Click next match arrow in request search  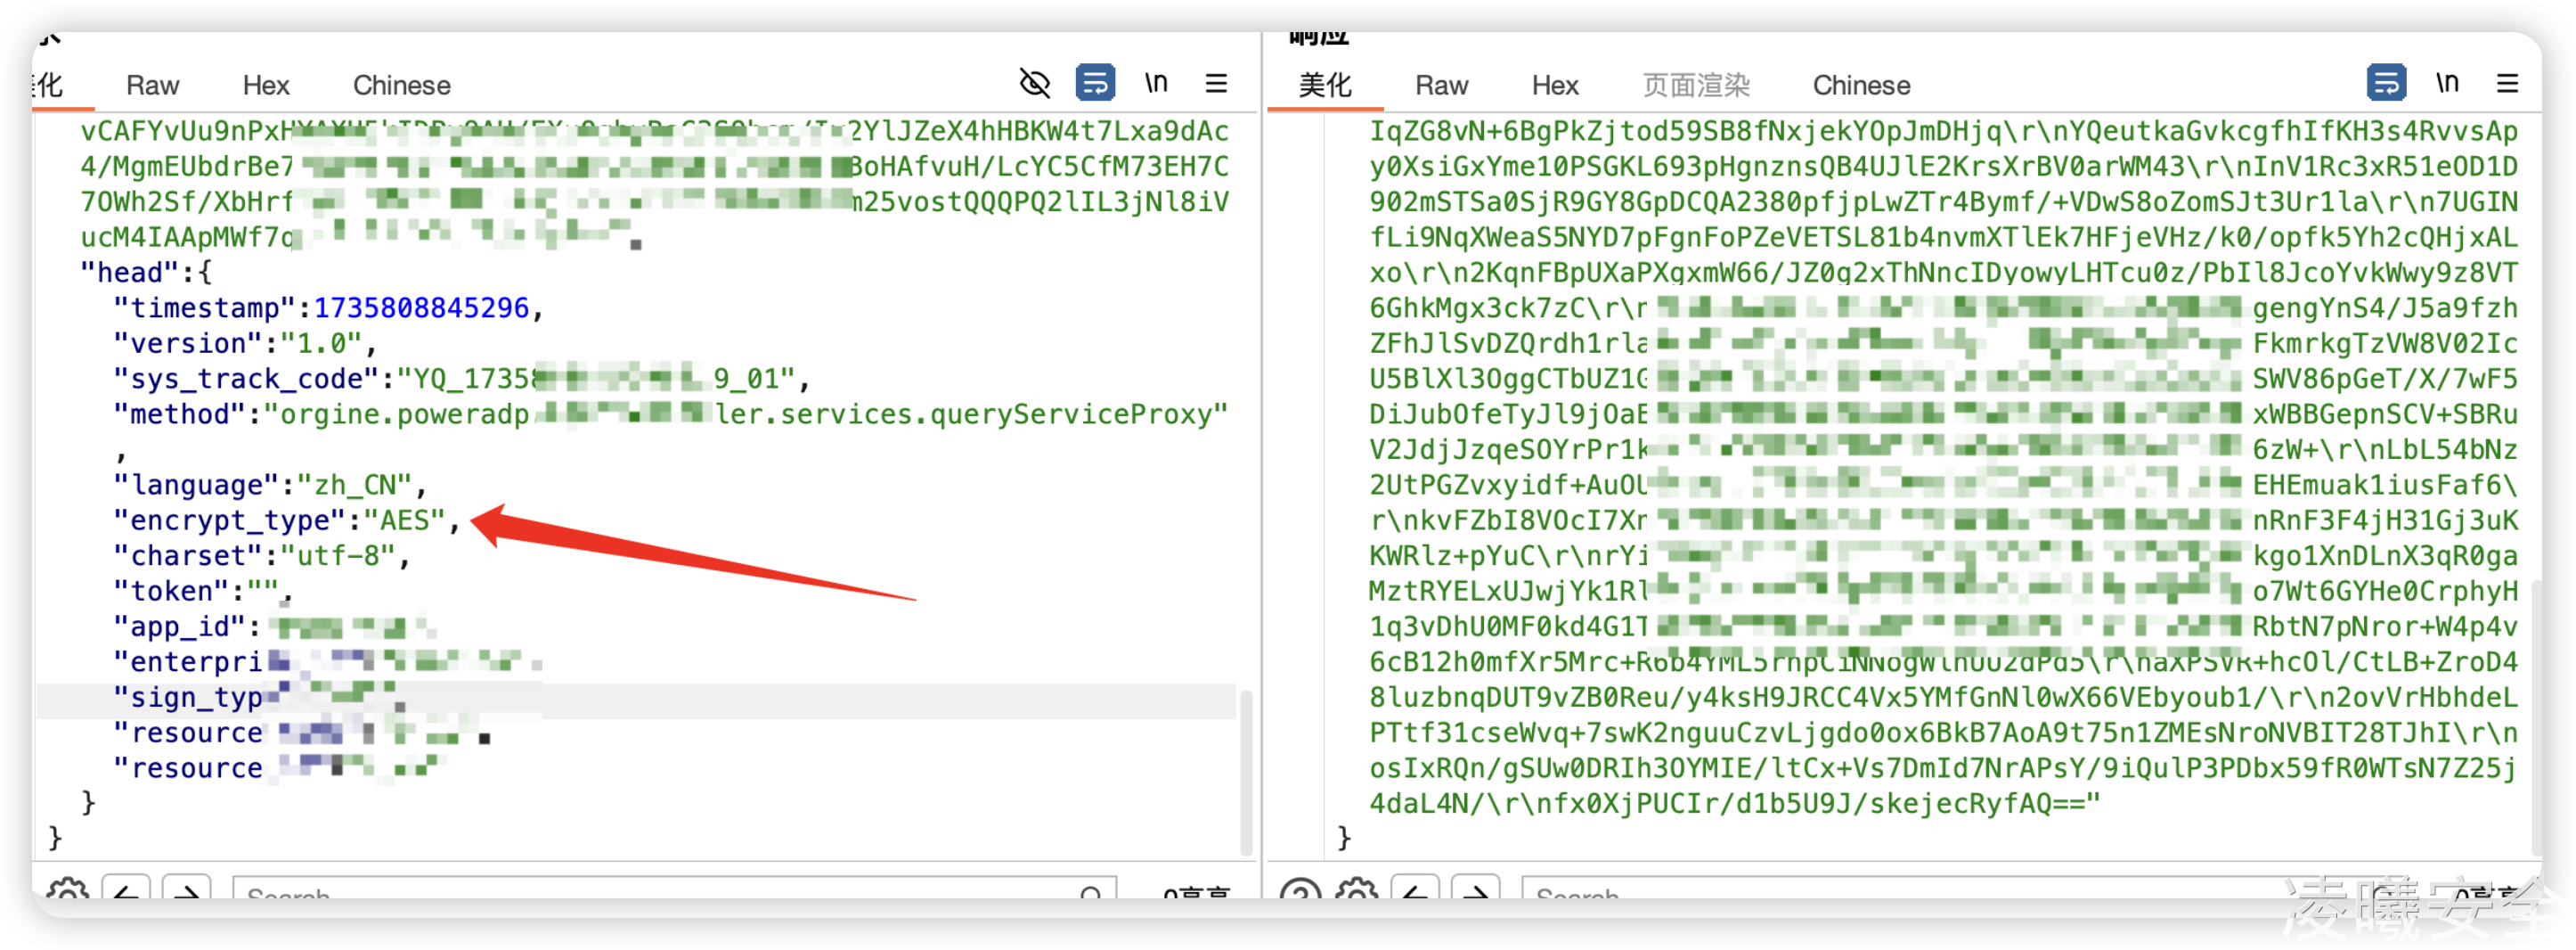(x=186, y=890)
